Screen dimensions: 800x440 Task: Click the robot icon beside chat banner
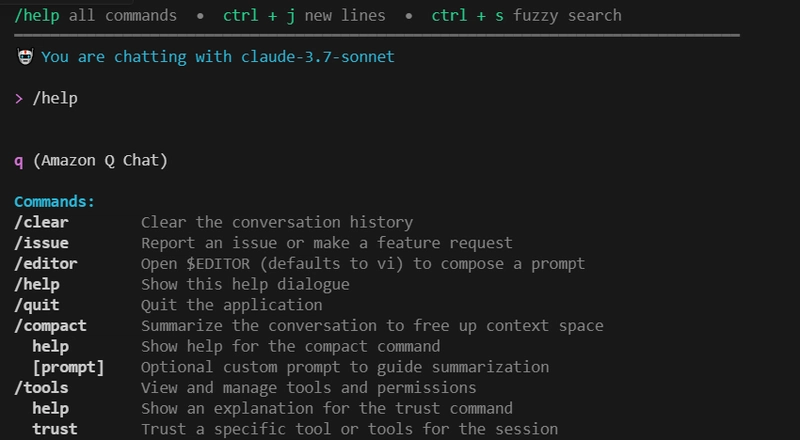coord(25,57)
